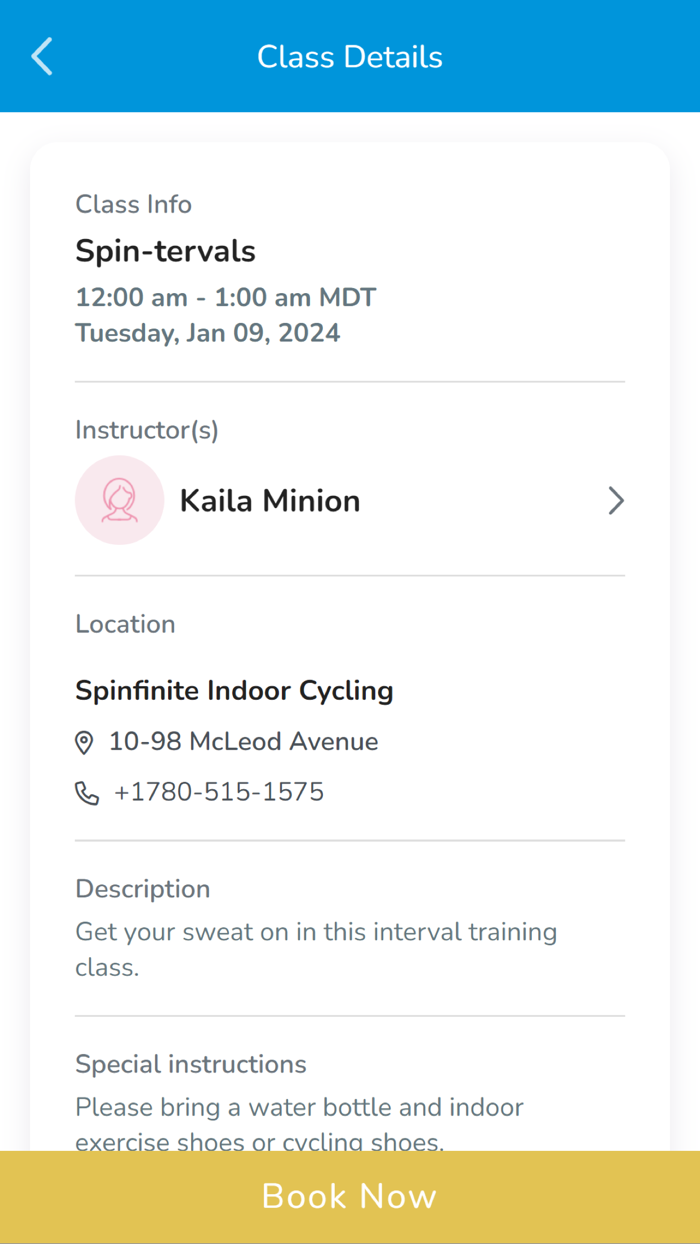Image resolution: width=700 pixels, height=1244 pixels.
Task: Tap the 10-98 McLeod Avenue address
Action: (243, 742)
